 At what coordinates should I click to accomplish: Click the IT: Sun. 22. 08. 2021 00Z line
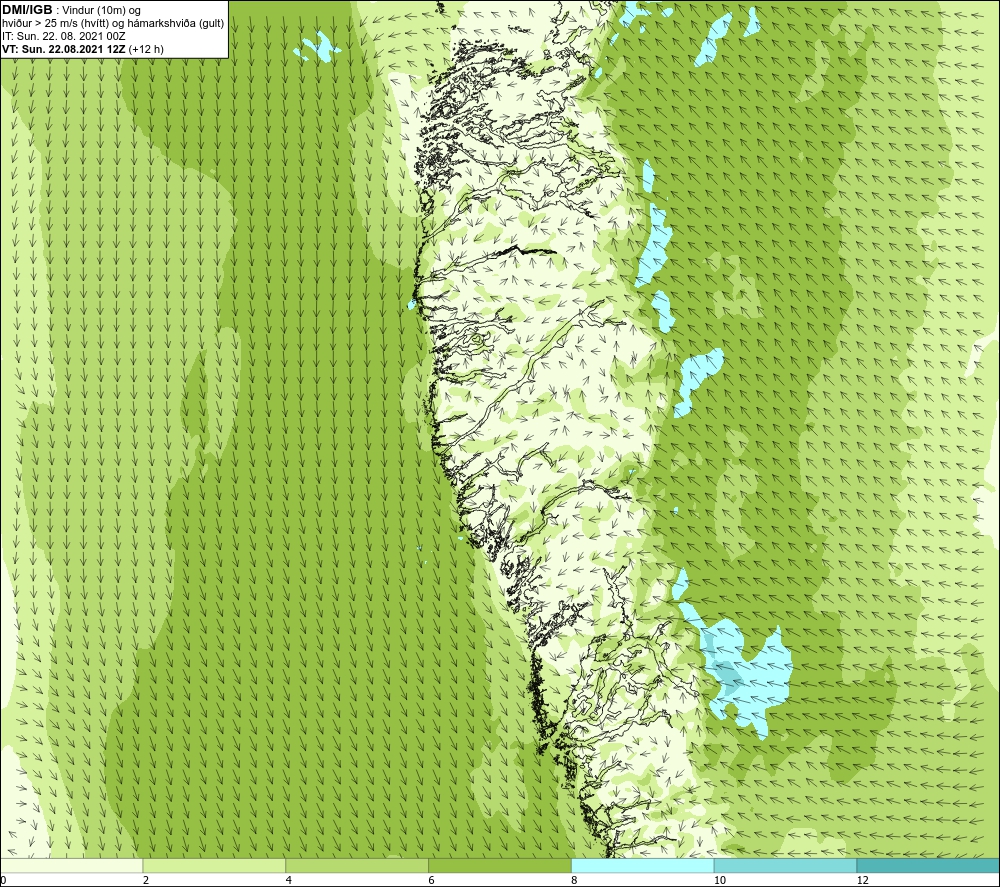(64, 36)
